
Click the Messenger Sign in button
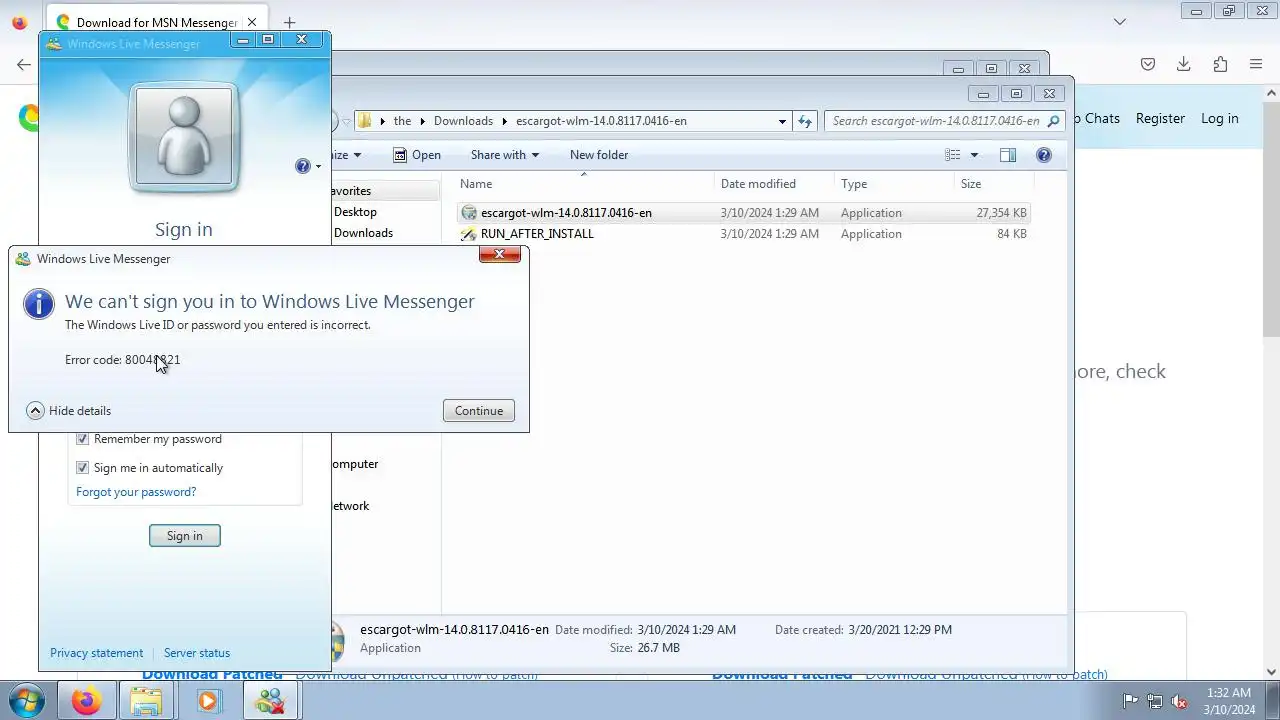coord(185,536)
